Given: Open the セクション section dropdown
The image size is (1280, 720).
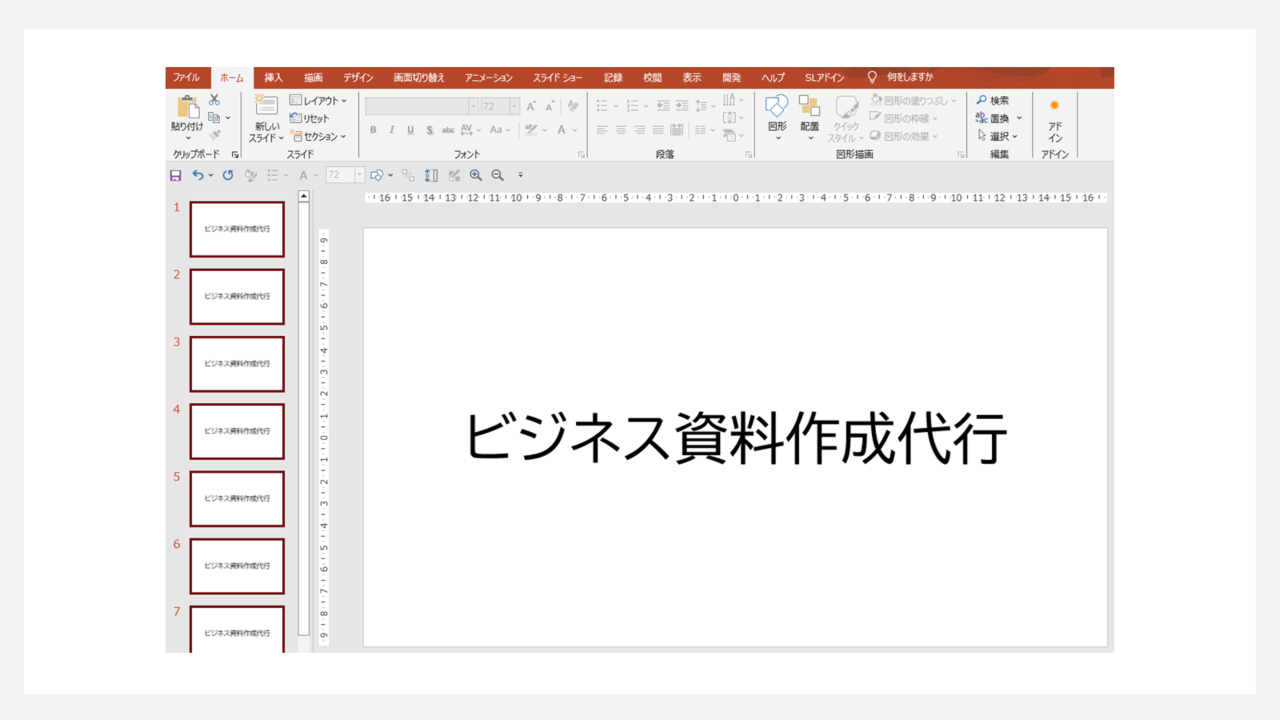Looking at the screenshot, I should pos(318,136).
